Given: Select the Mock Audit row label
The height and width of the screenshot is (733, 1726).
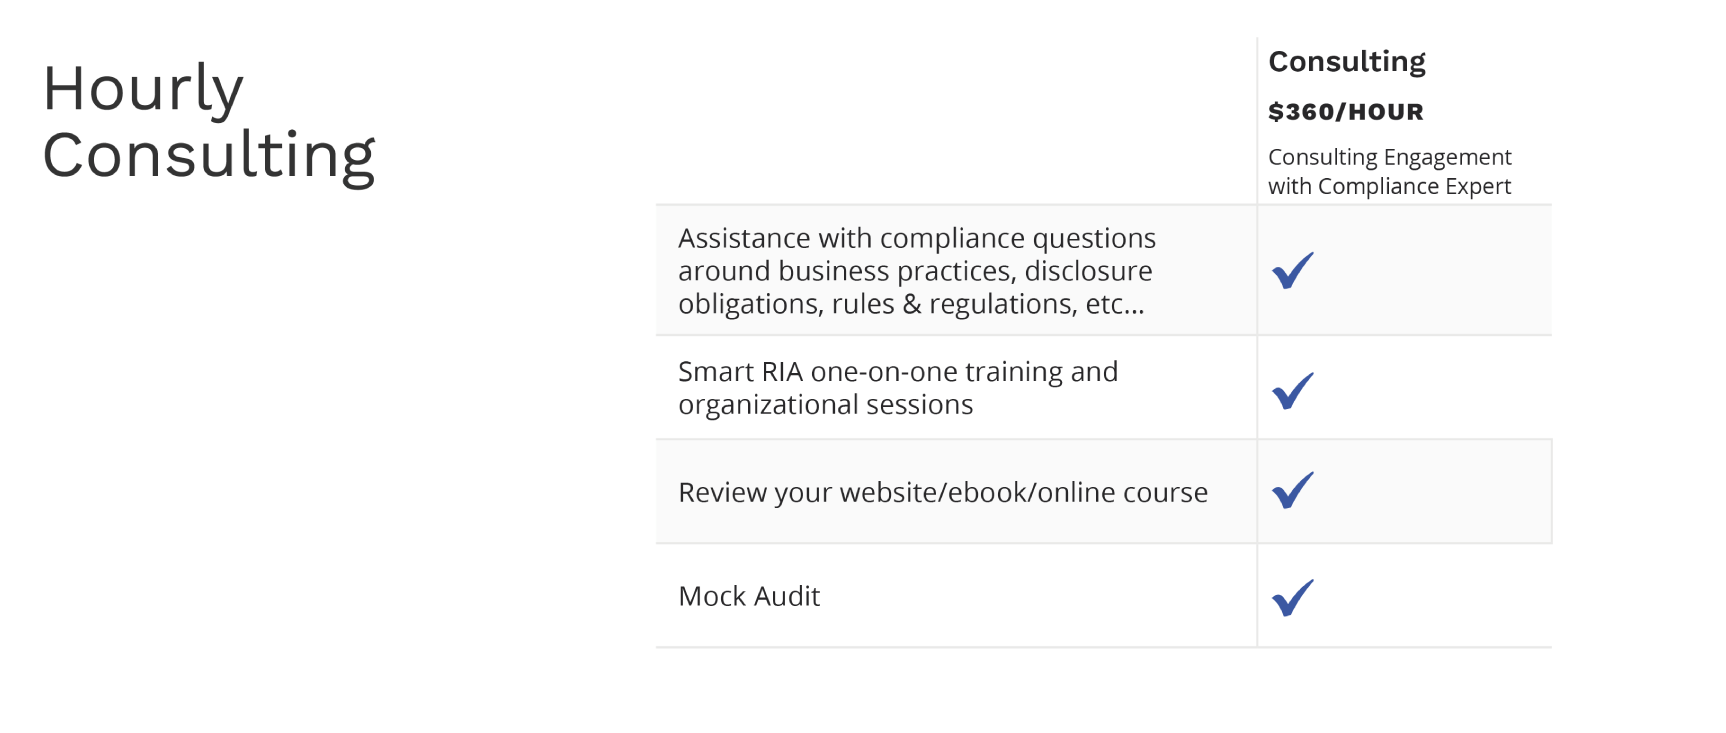Looking at the screenshot, I should pyautogui.click(x=749, y=596).
